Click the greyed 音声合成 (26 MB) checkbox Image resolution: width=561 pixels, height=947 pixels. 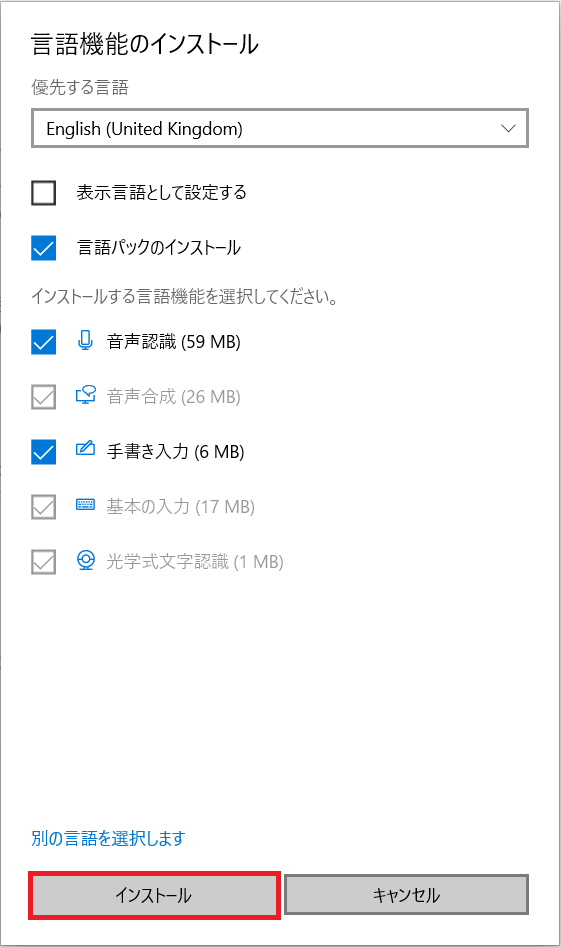tap(43, 397)
